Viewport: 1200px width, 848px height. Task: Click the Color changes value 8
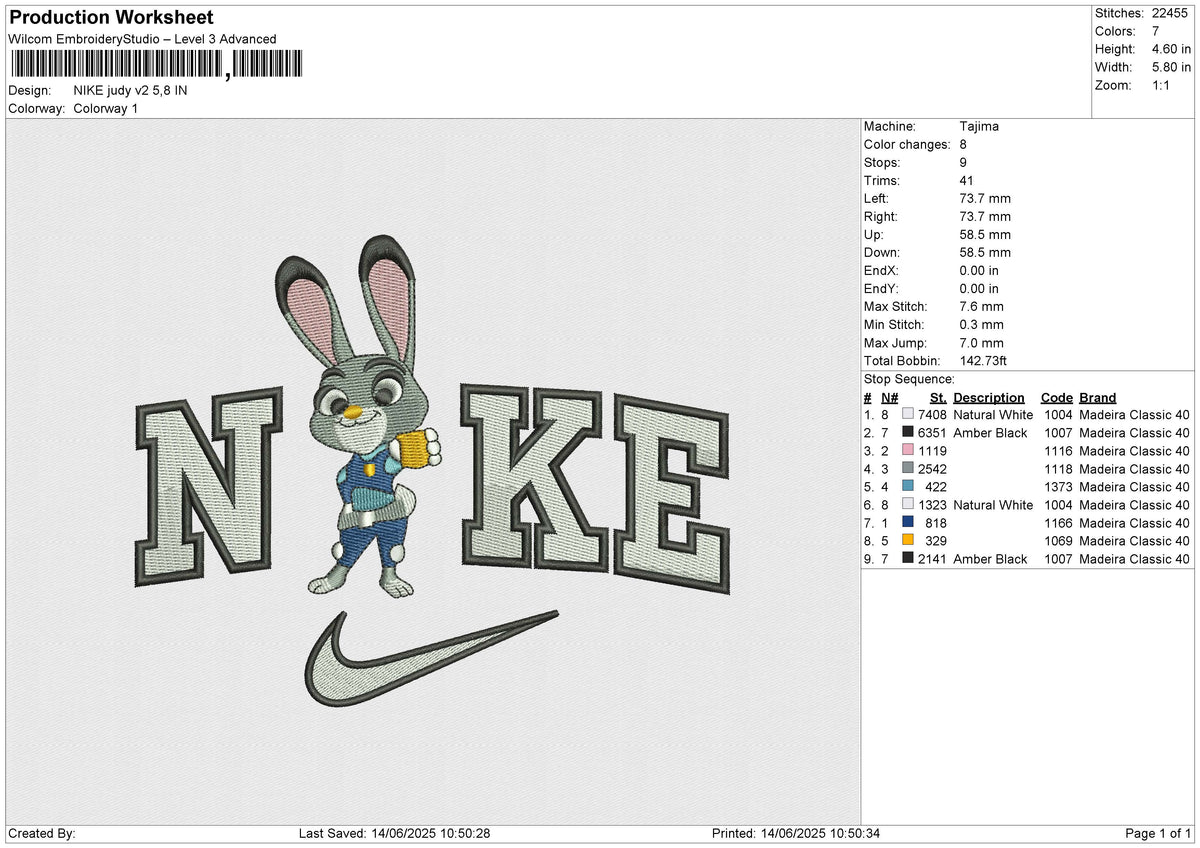tap(963, 144)
